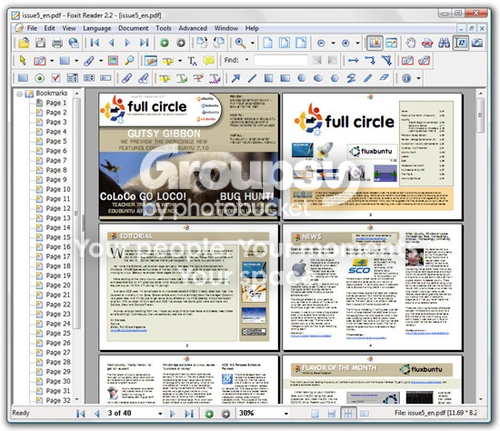The width and height of the screenshot is (500, 431).
Task: Click the Editorial page in the document view
Action: [189, 287]
